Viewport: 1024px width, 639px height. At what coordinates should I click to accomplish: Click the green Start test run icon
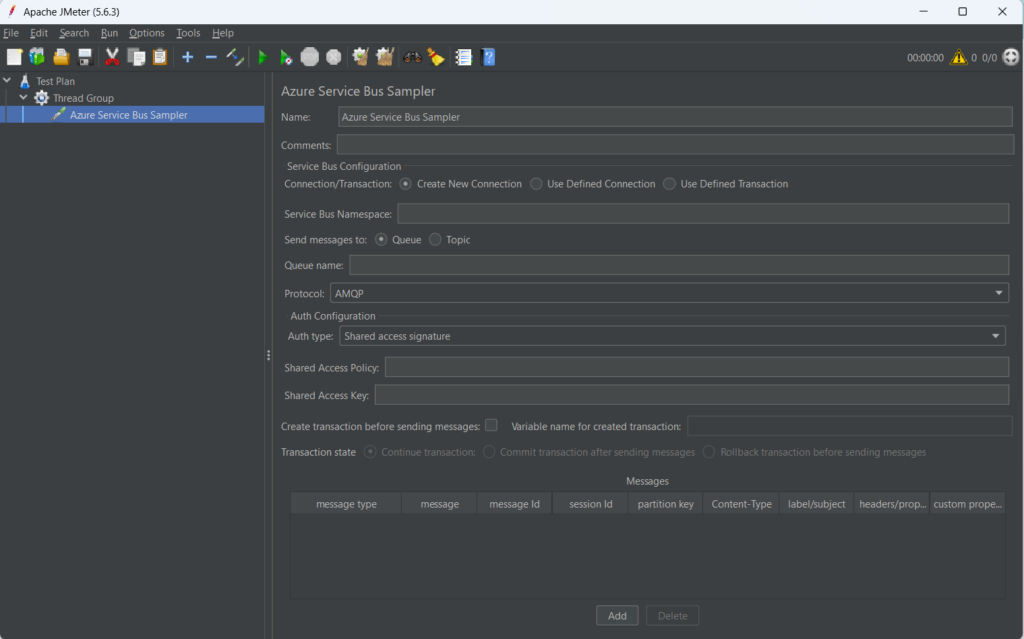click(262, 58)
